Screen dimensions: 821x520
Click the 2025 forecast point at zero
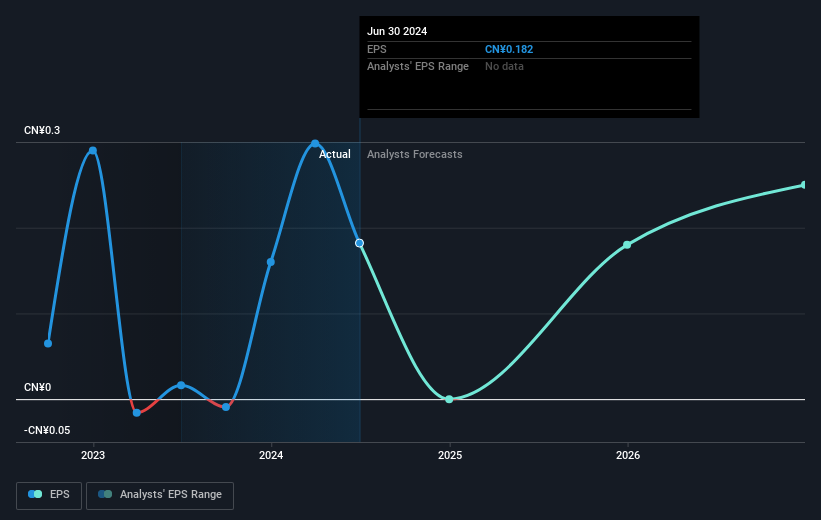click(449, 399)
